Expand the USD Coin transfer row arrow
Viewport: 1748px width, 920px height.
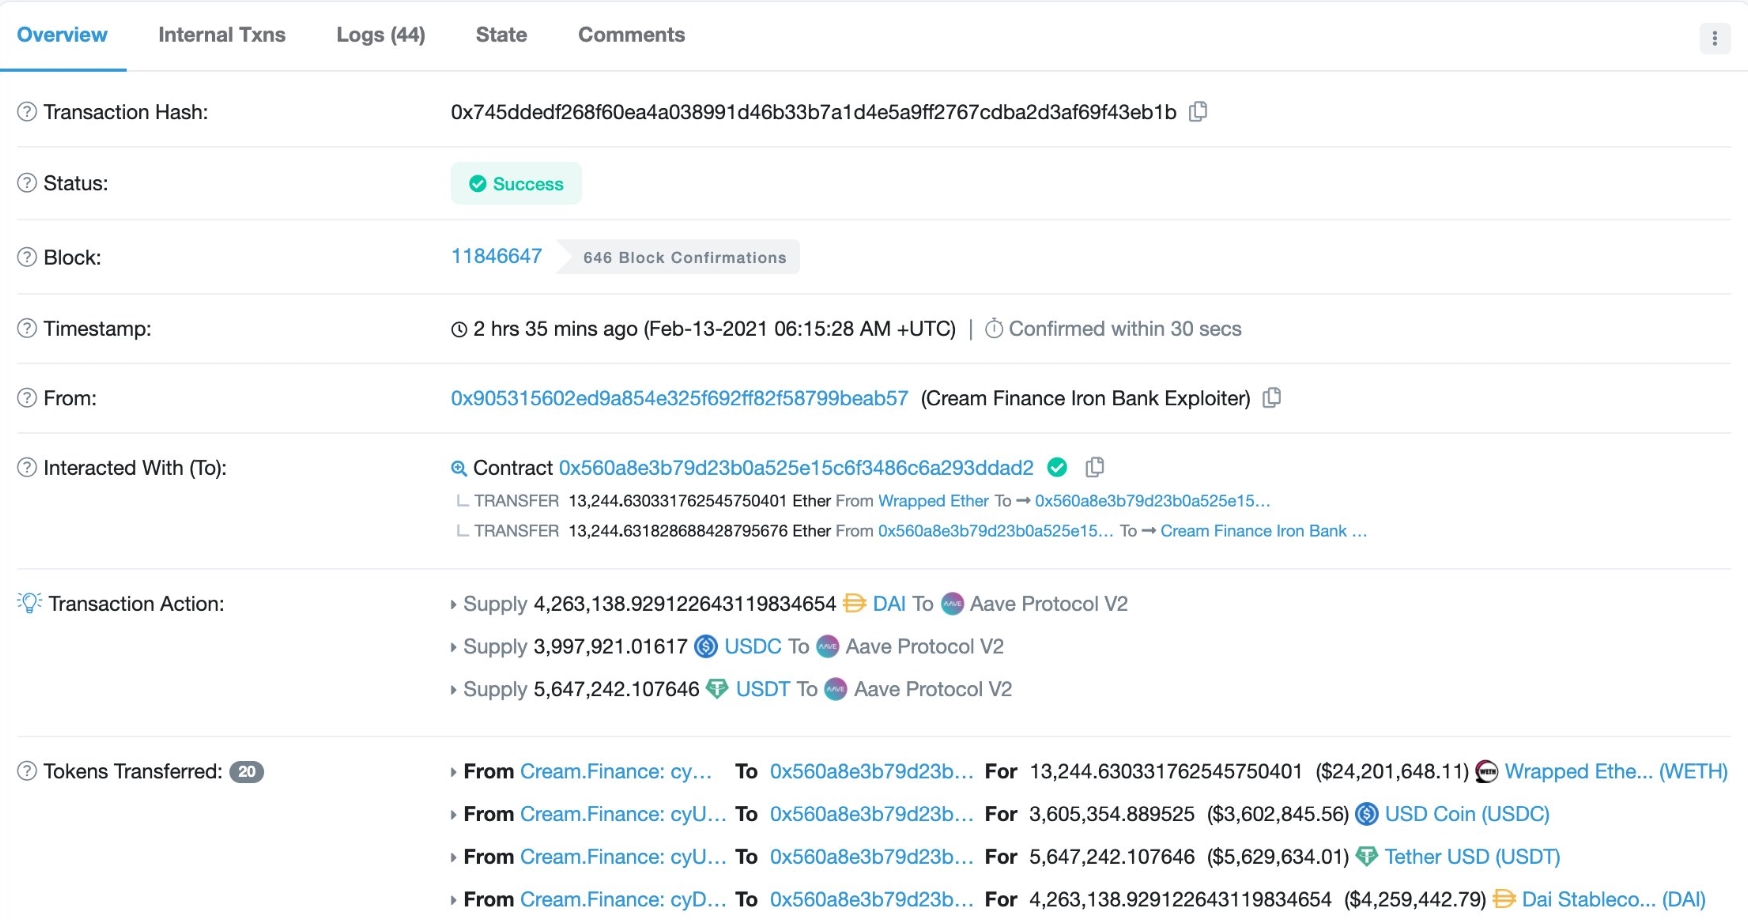(x=453, y=815)
